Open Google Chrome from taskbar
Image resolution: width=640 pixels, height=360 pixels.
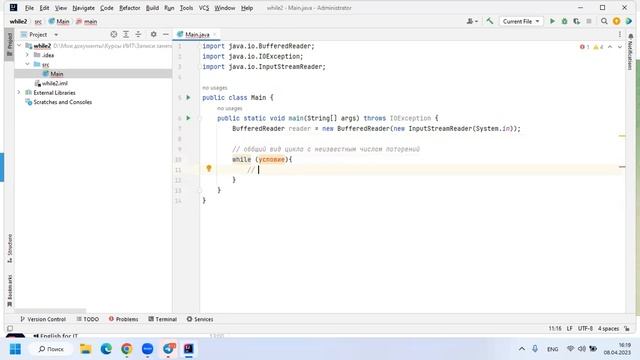pos(127,349)
